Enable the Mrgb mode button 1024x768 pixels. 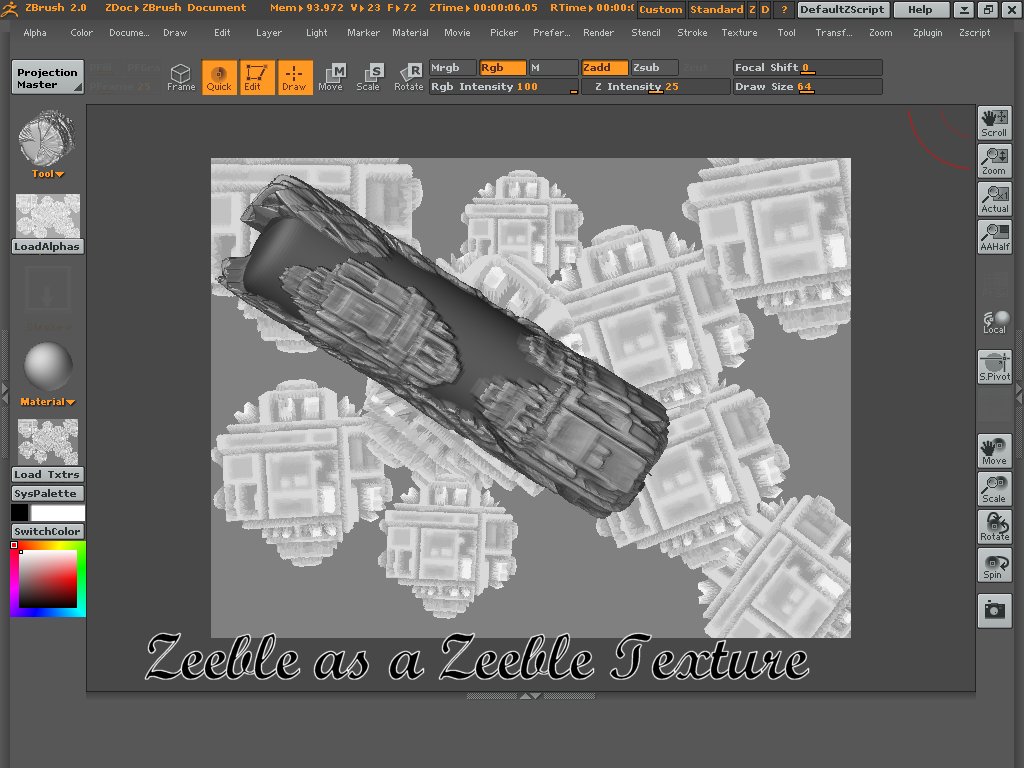point(453,68)
